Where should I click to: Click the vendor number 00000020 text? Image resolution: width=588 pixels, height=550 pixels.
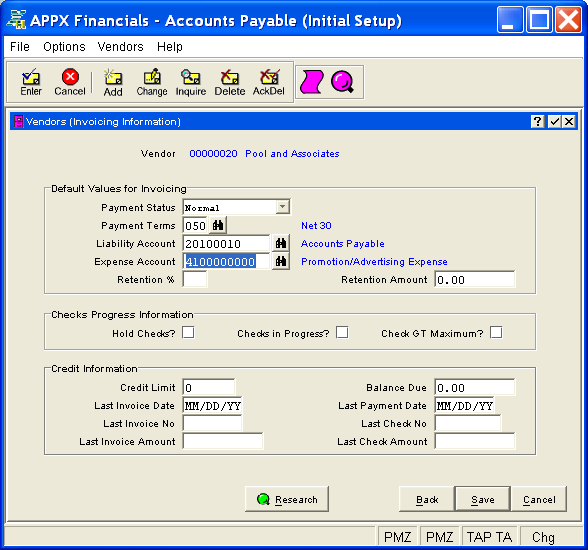(213, 153)
